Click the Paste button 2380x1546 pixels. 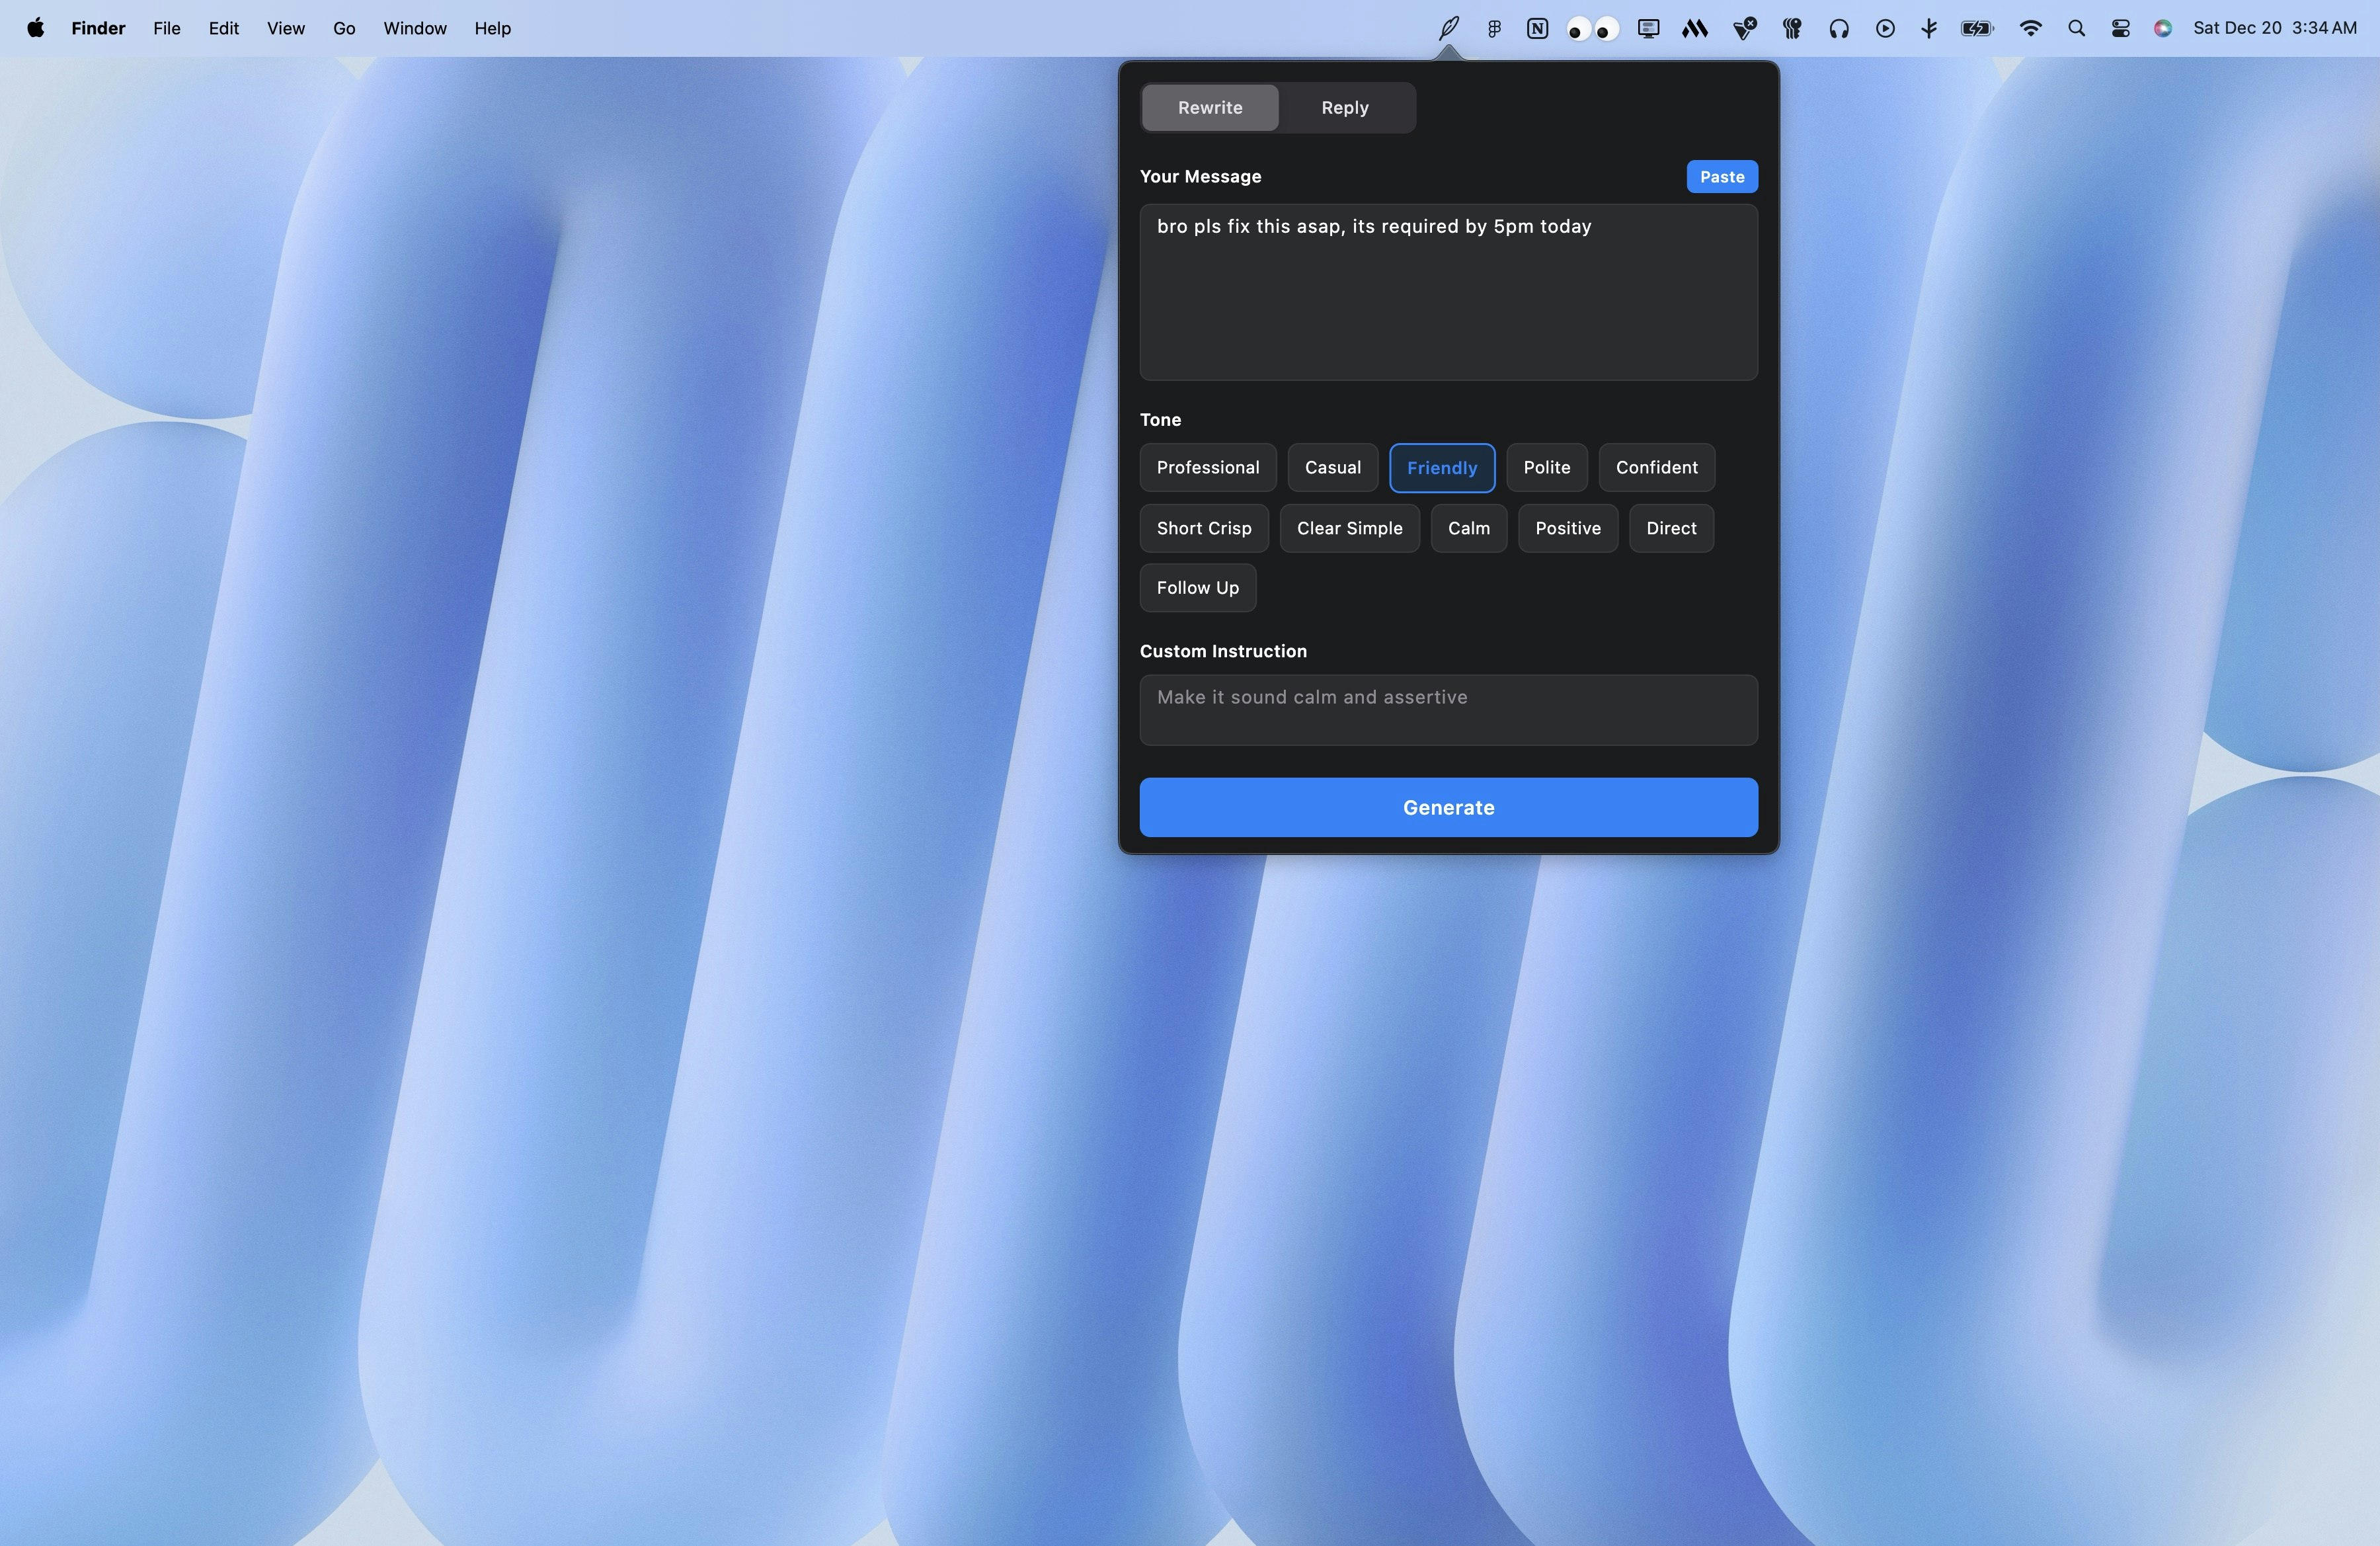[x=1721, y=176]
